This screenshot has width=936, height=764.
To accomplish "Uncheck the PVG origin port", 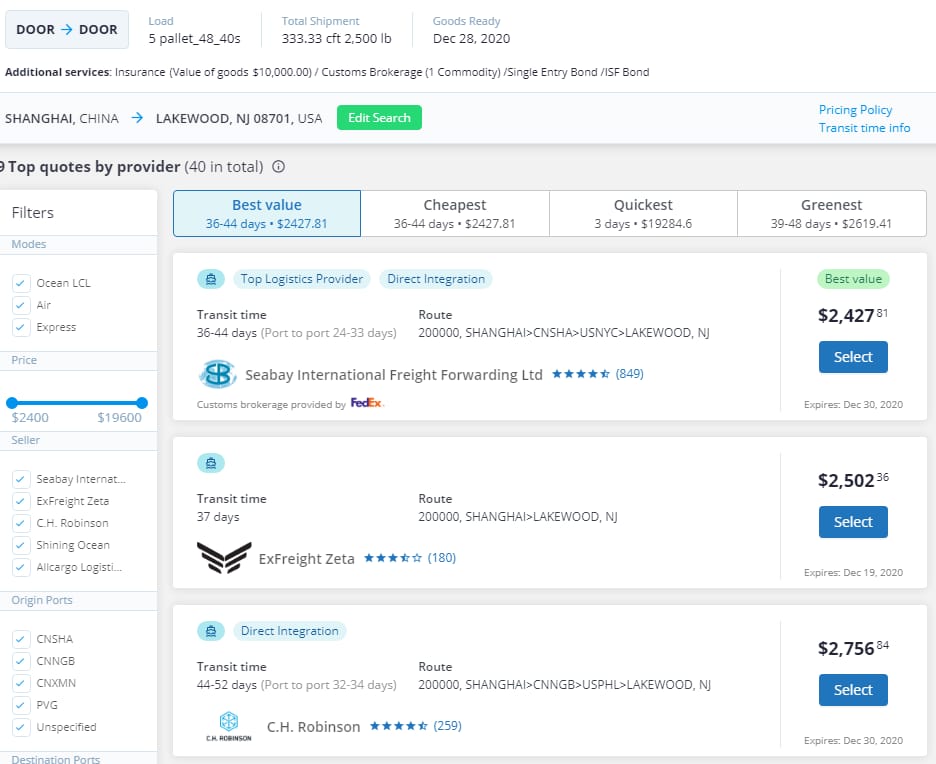I will pos(21,705).
